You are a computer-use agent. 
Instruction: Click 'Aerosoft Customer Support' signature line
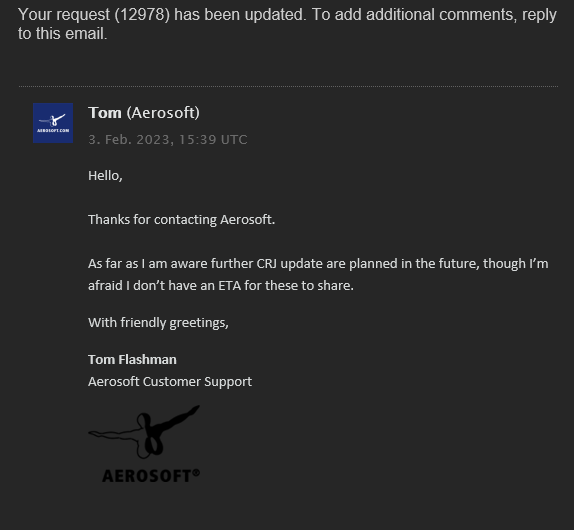click(170, 382)
